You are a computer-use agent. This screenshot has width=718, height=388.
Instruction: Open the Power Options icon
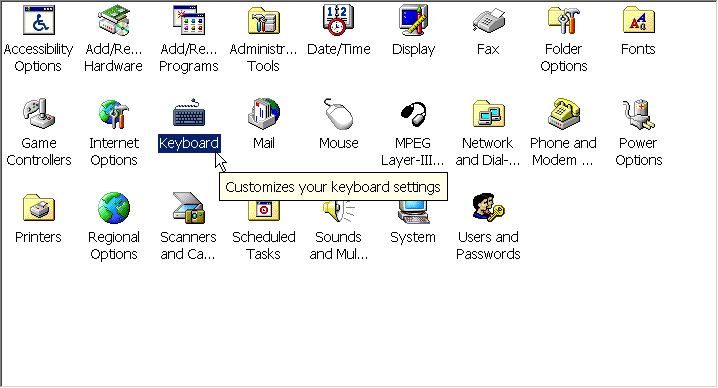coord(638,114)
